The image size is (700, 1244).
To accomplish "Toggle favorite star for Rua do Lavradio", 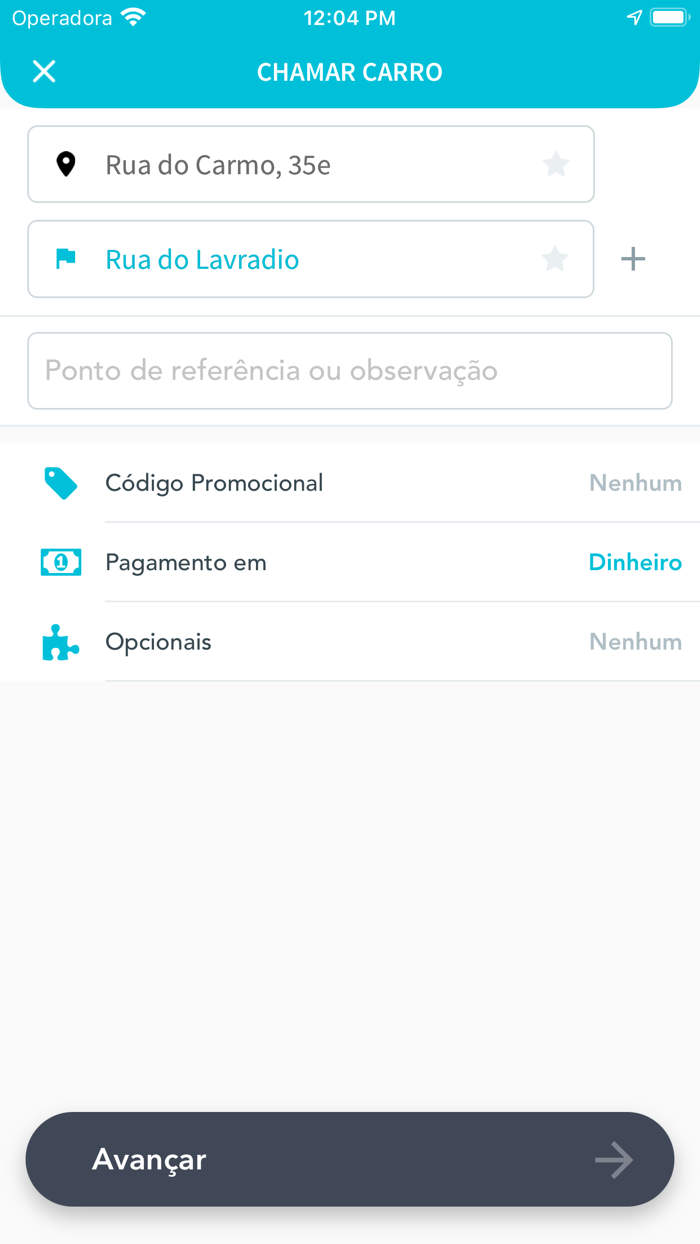I will pyautogui.click(x=554, y=258).
